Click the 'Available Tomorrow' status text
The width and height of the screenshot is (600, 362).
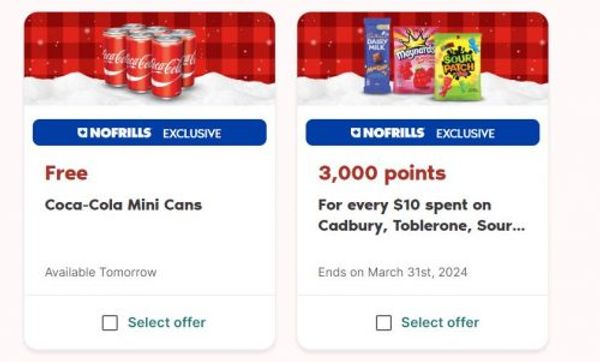click(x=101, y=272)
